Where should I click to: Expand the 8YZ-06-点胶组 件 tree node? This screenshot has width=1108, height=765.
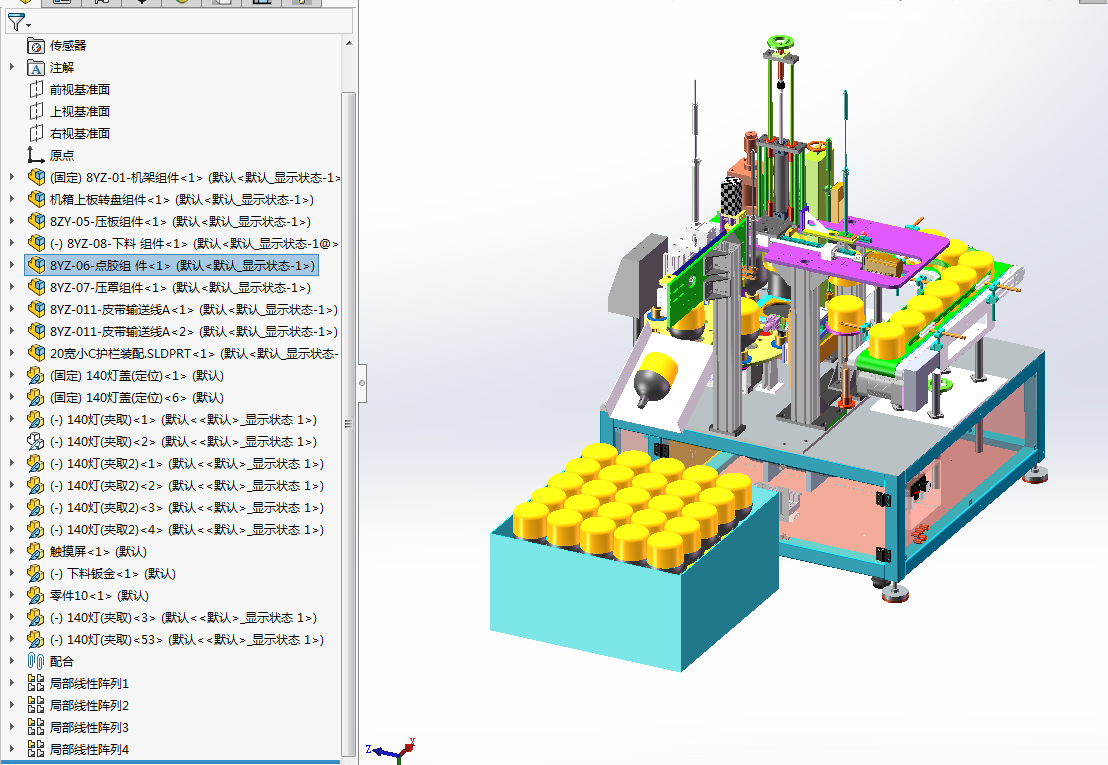pos(12,265)
